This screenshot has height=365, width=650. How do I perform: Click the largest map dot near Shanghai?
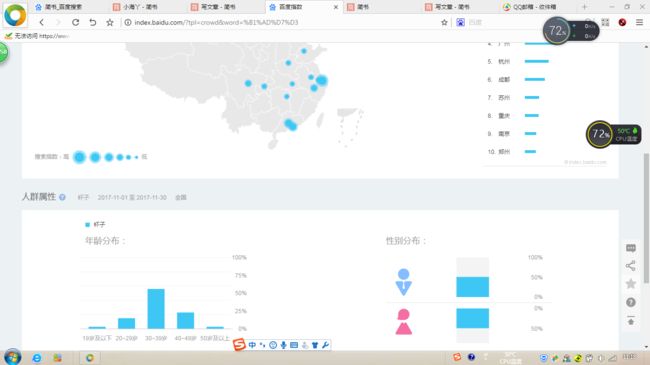click(x=322, y=80)
